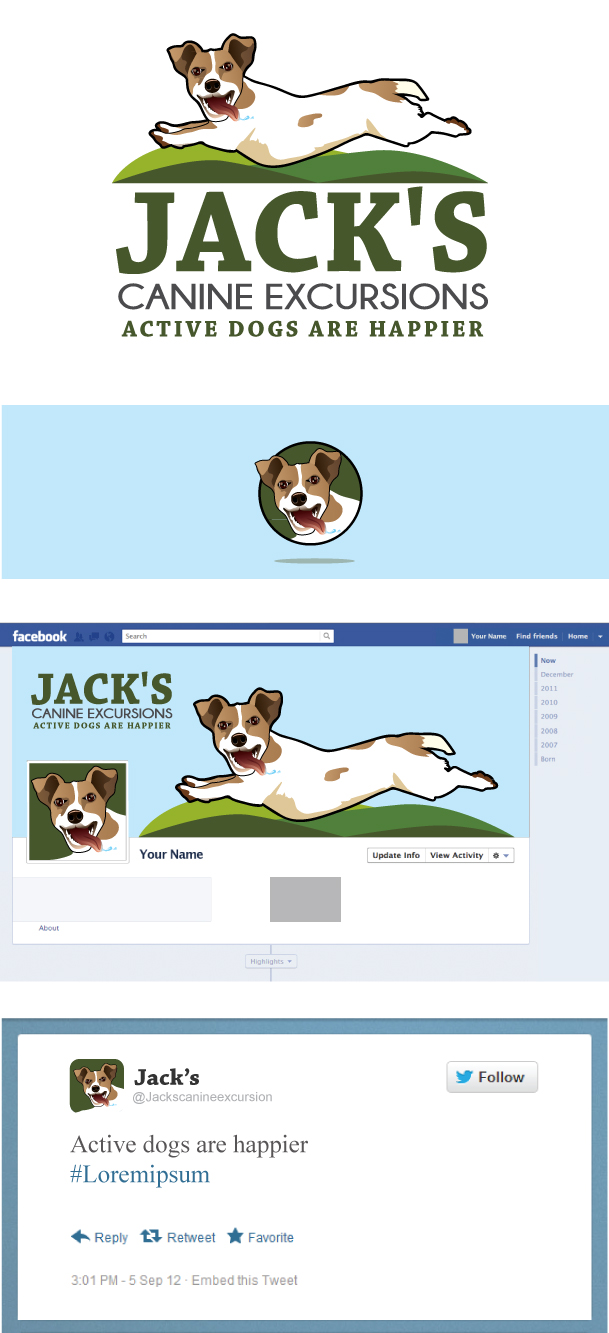The width and height of the screenshot is (609, 1333).
Task: Expand the Highlights dropdown
Action: [x=271, y=961]
